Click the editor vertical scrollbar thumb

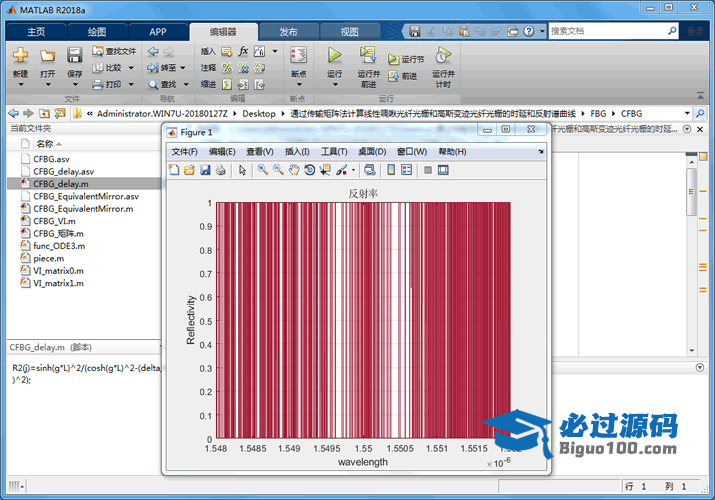click(691, 191)
